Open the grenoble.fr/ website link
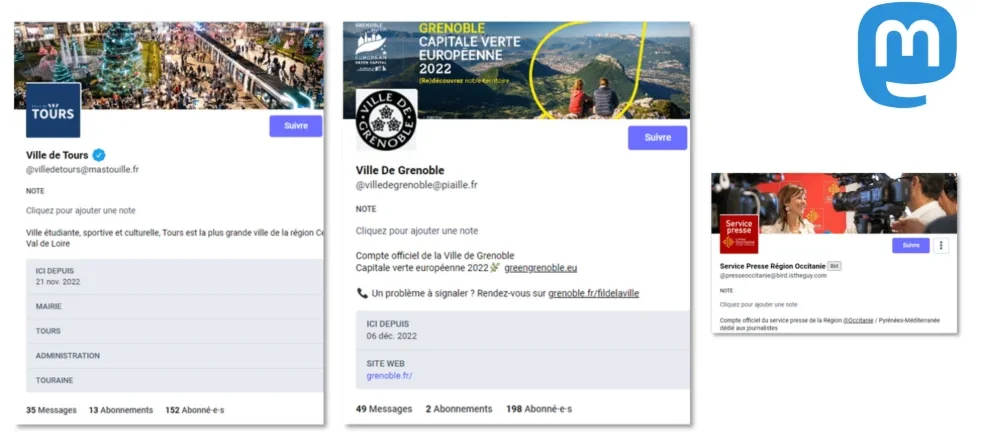Screen dimensions: 985x438 [389, 376]
